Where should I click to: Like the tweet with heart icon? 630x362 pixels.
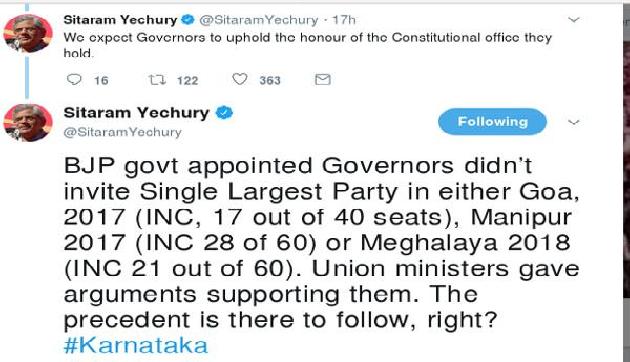240,79
